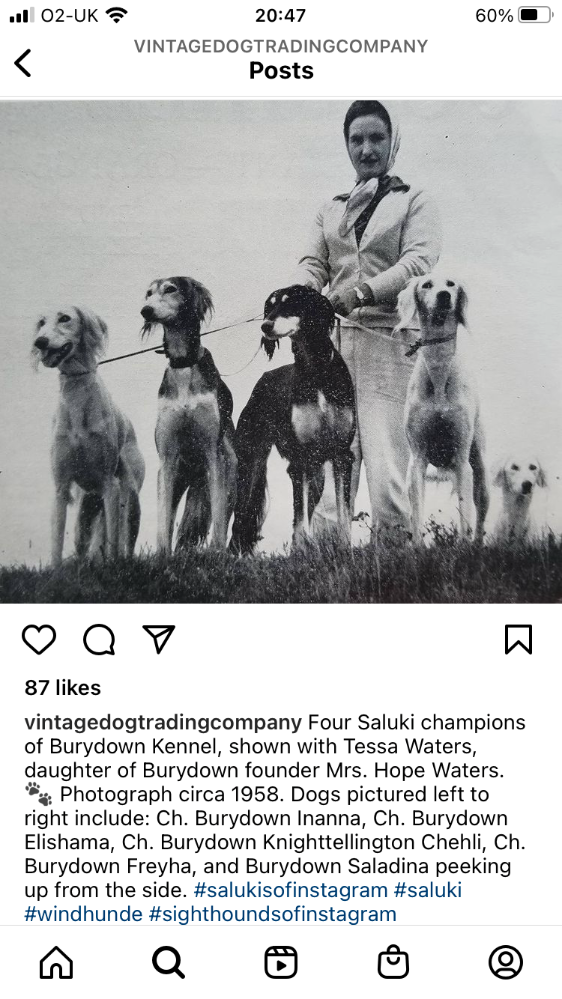Tap the vintage Saluki photograph
562x999 pixels.
[281, 351]
